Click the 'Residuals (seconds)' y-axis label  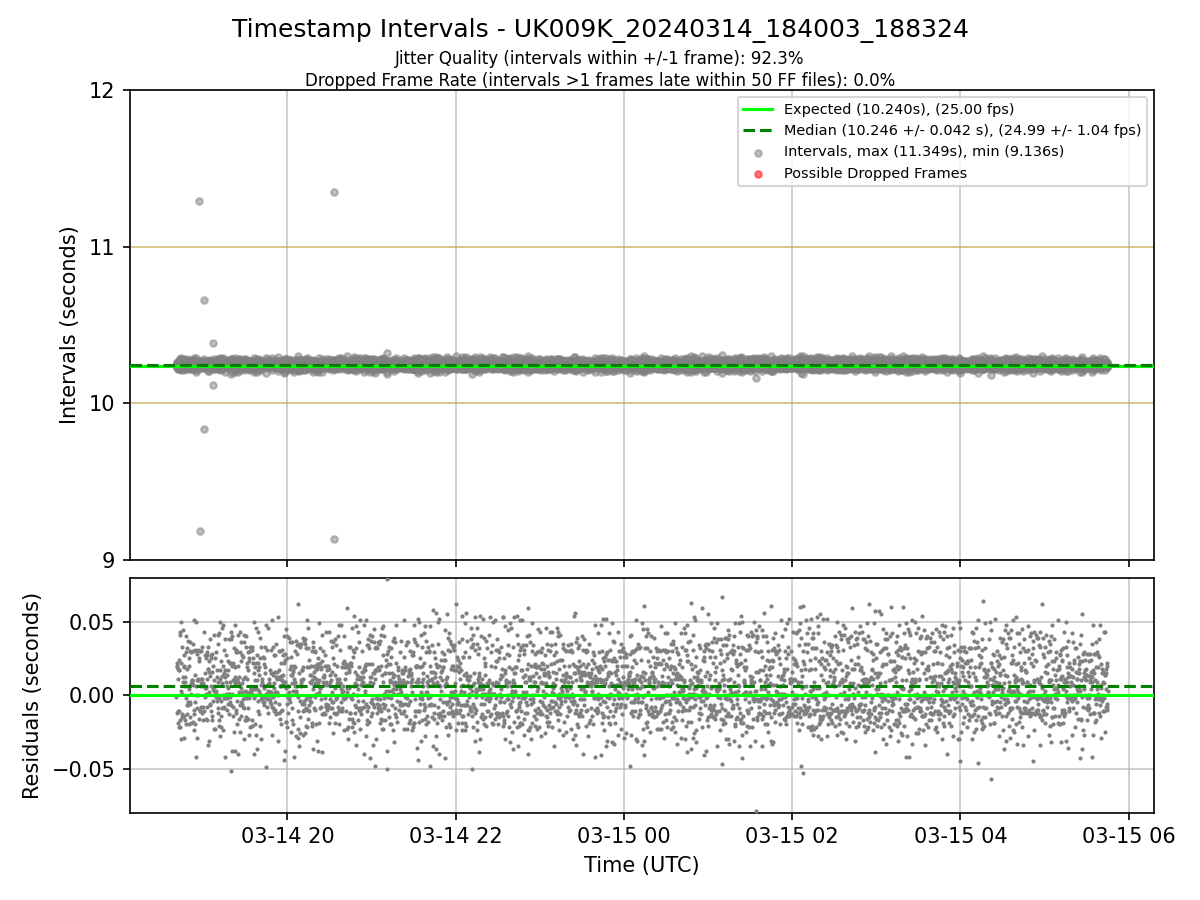click(32, 696)
